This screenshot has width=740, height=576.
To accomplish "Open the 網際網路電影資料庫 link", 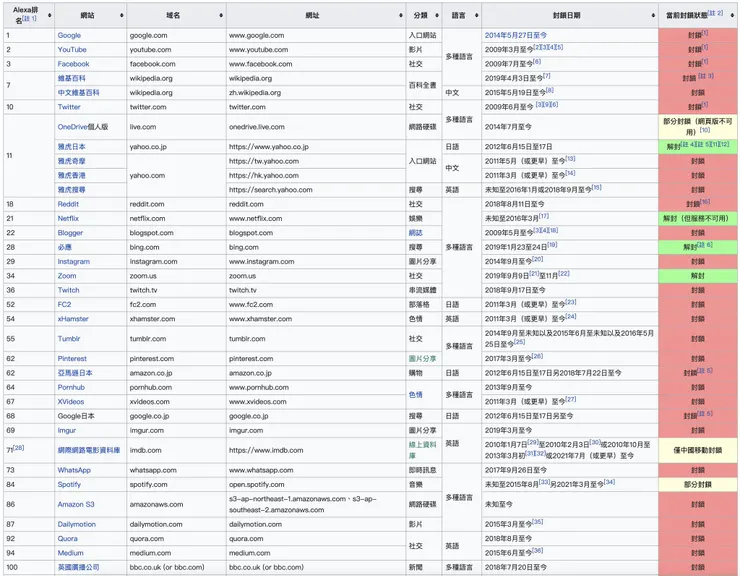I will click(89, 450).
